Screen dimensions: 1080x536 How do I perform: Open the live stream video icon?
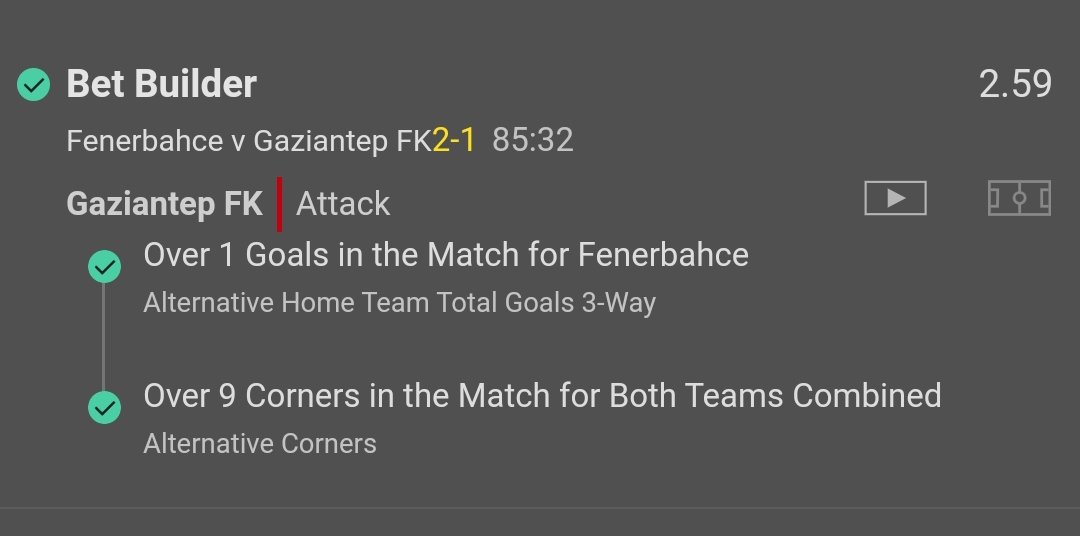[895, 198]
